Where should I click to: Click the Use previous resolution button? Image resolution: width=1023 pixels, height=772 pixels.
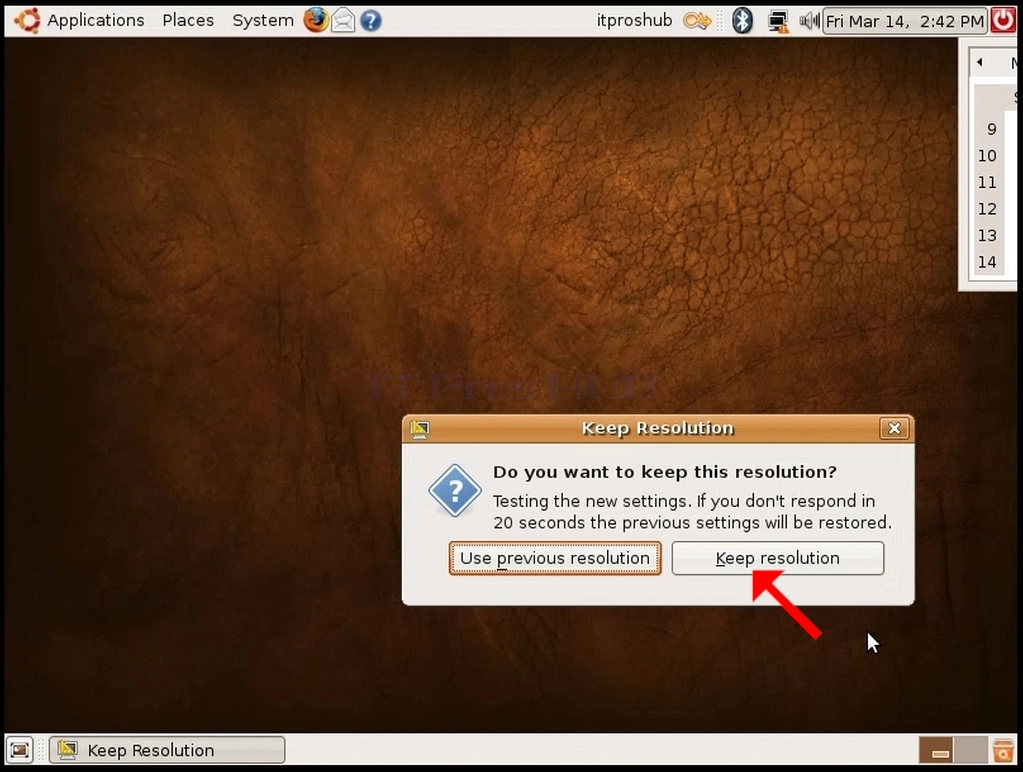point(555,558)
